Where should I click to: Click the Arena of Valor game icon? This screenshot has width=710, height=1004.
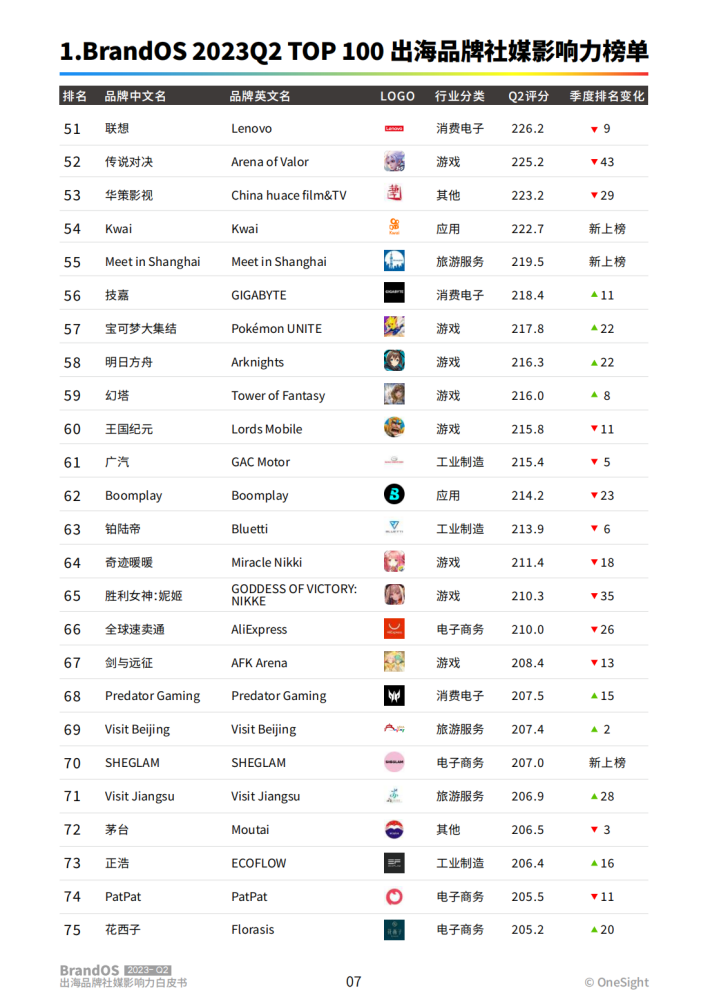click(394, 161)
